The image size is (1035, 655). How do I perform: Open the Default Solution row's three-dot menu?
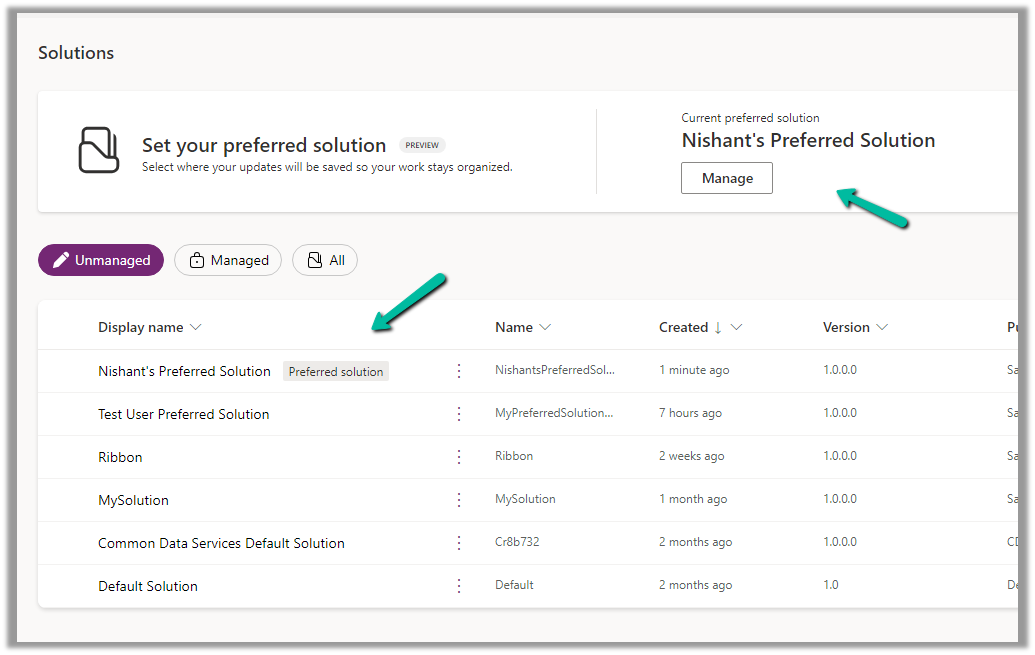tap(459, 586)
